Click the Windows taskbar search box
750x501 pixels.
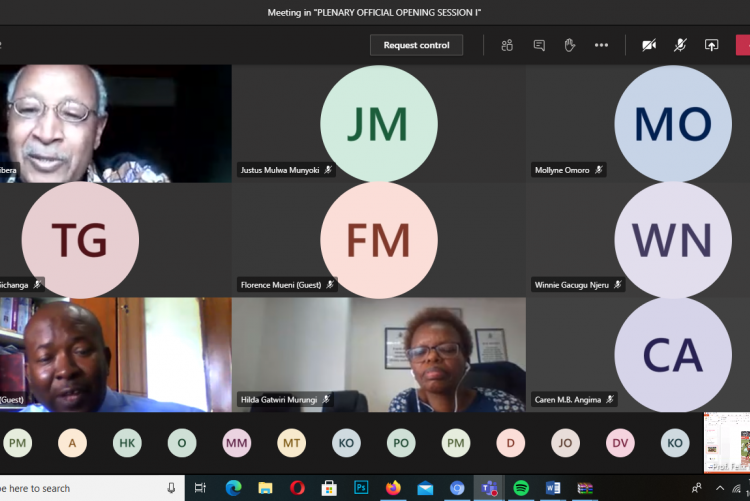click(x=80, y=488)
